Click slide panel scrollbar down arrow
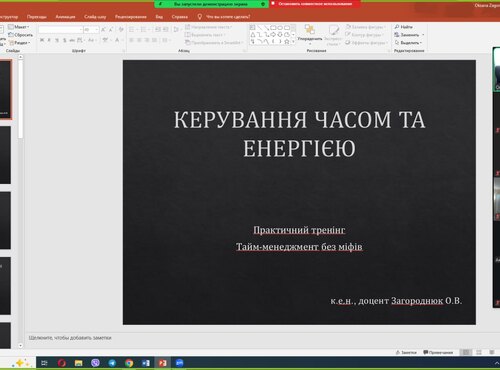Viewport: 500px width, 370px height. click(20, 346)
